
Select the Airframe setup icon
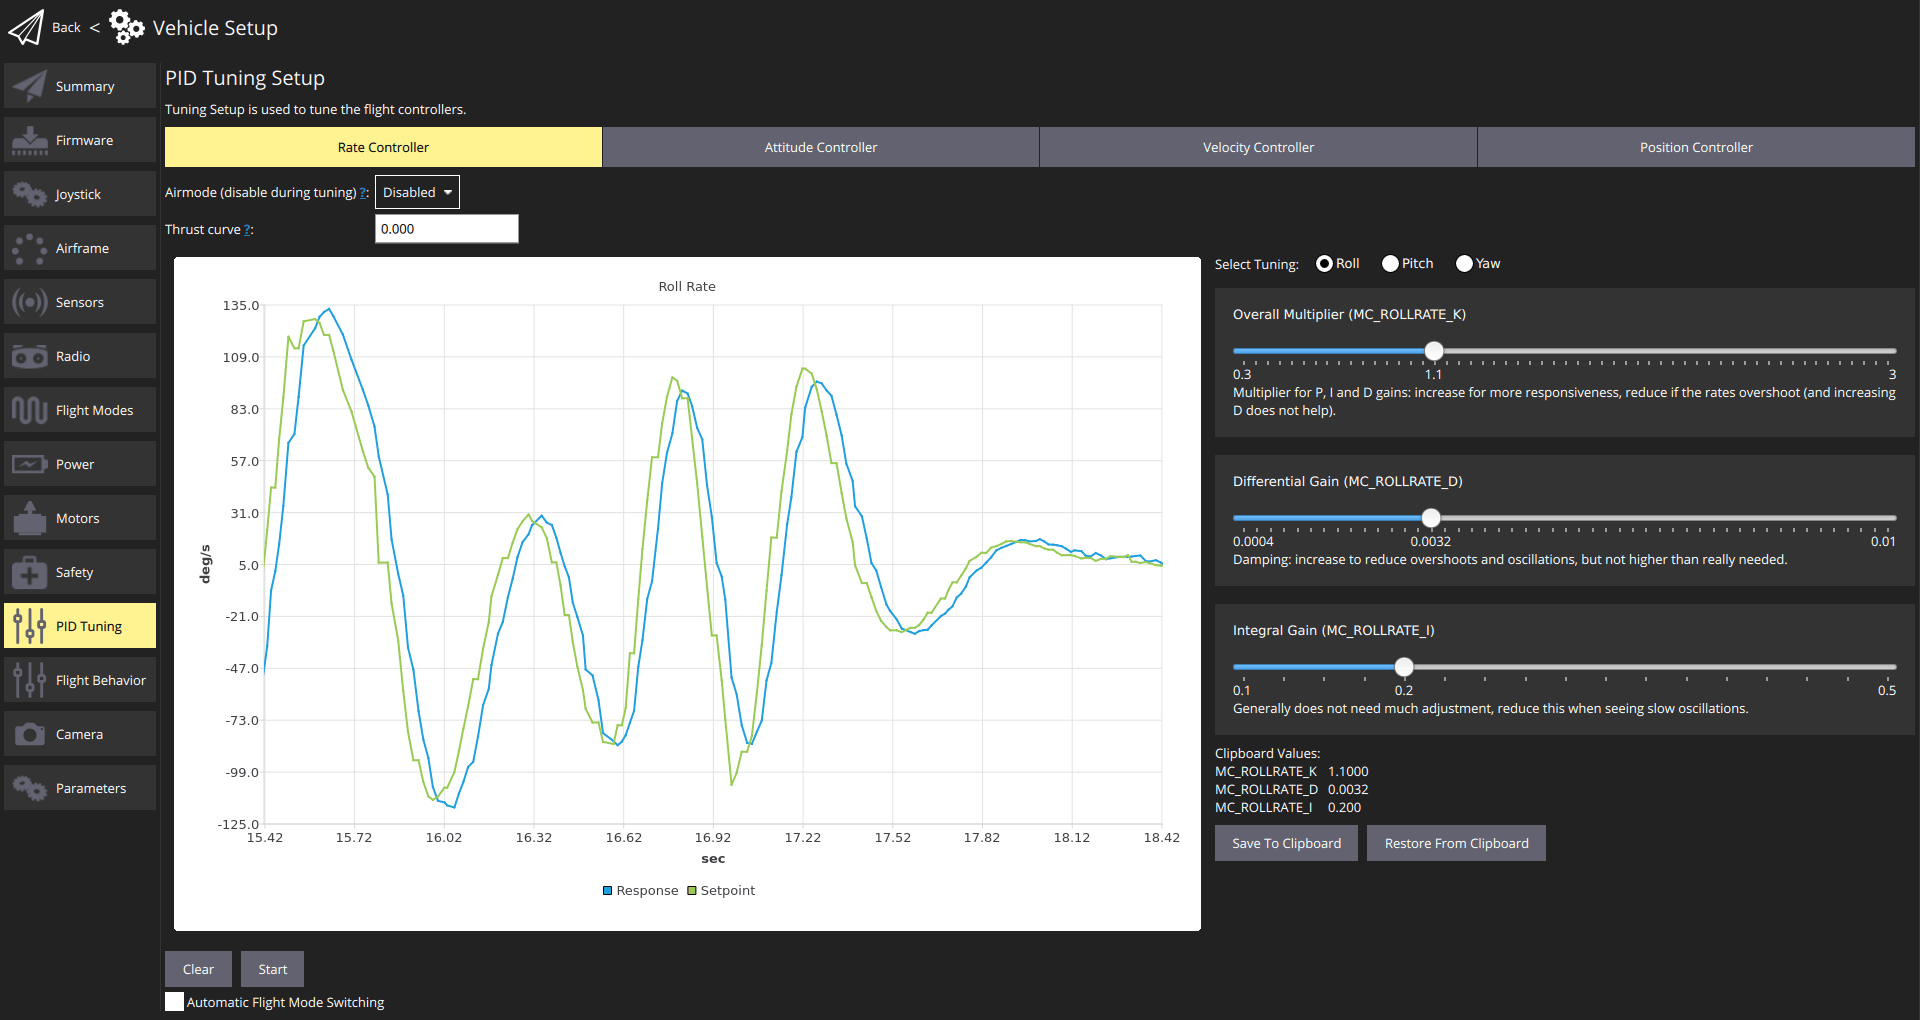pyautogui.click(x=80, y=247)
